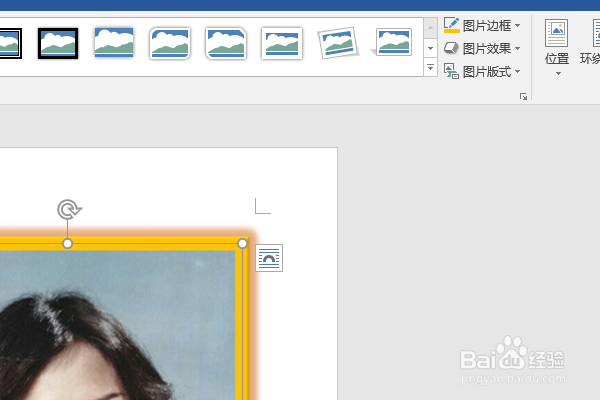The height and width of the screenshot is (400, 600).
Task: Click the 图片版式 label text
Action: click(x=487, y=72)
